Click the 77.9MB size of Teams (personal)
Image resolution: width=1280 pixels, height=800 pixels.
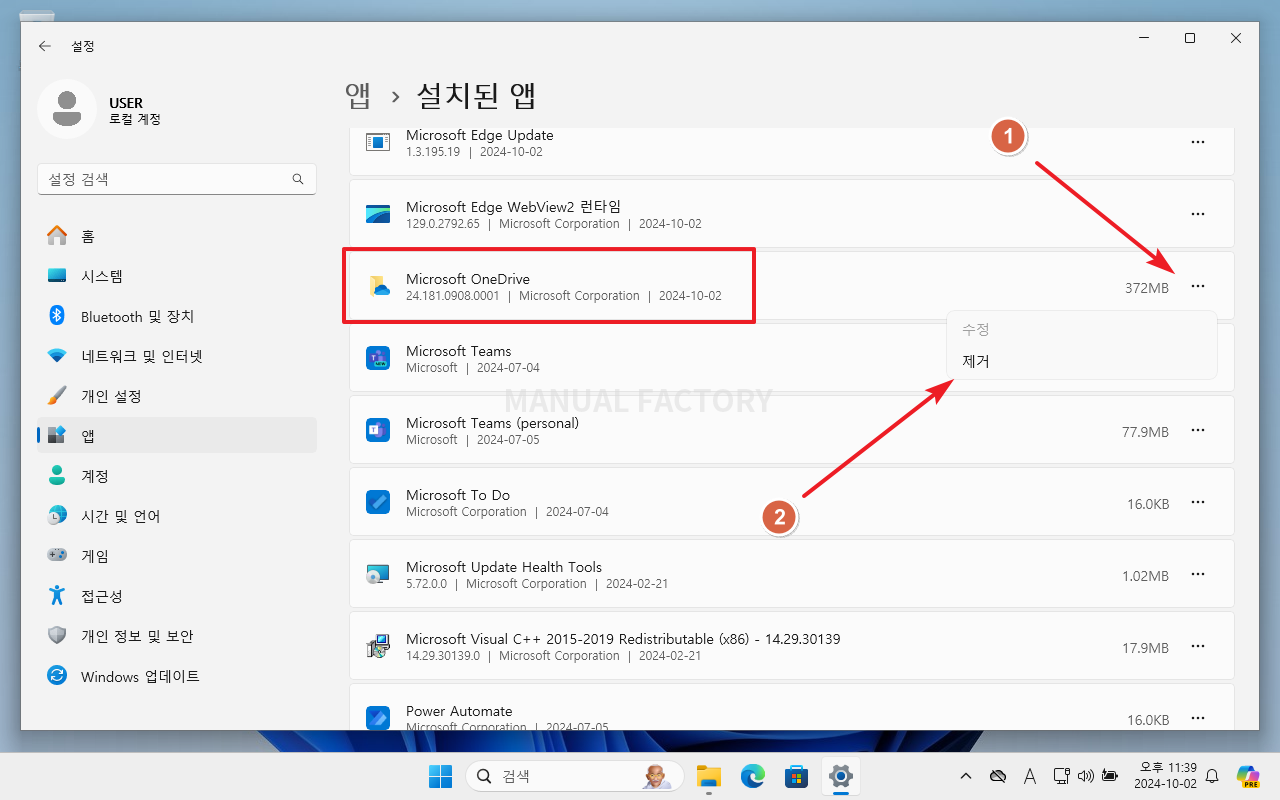pyautogui.click(x=1145, y=432)
